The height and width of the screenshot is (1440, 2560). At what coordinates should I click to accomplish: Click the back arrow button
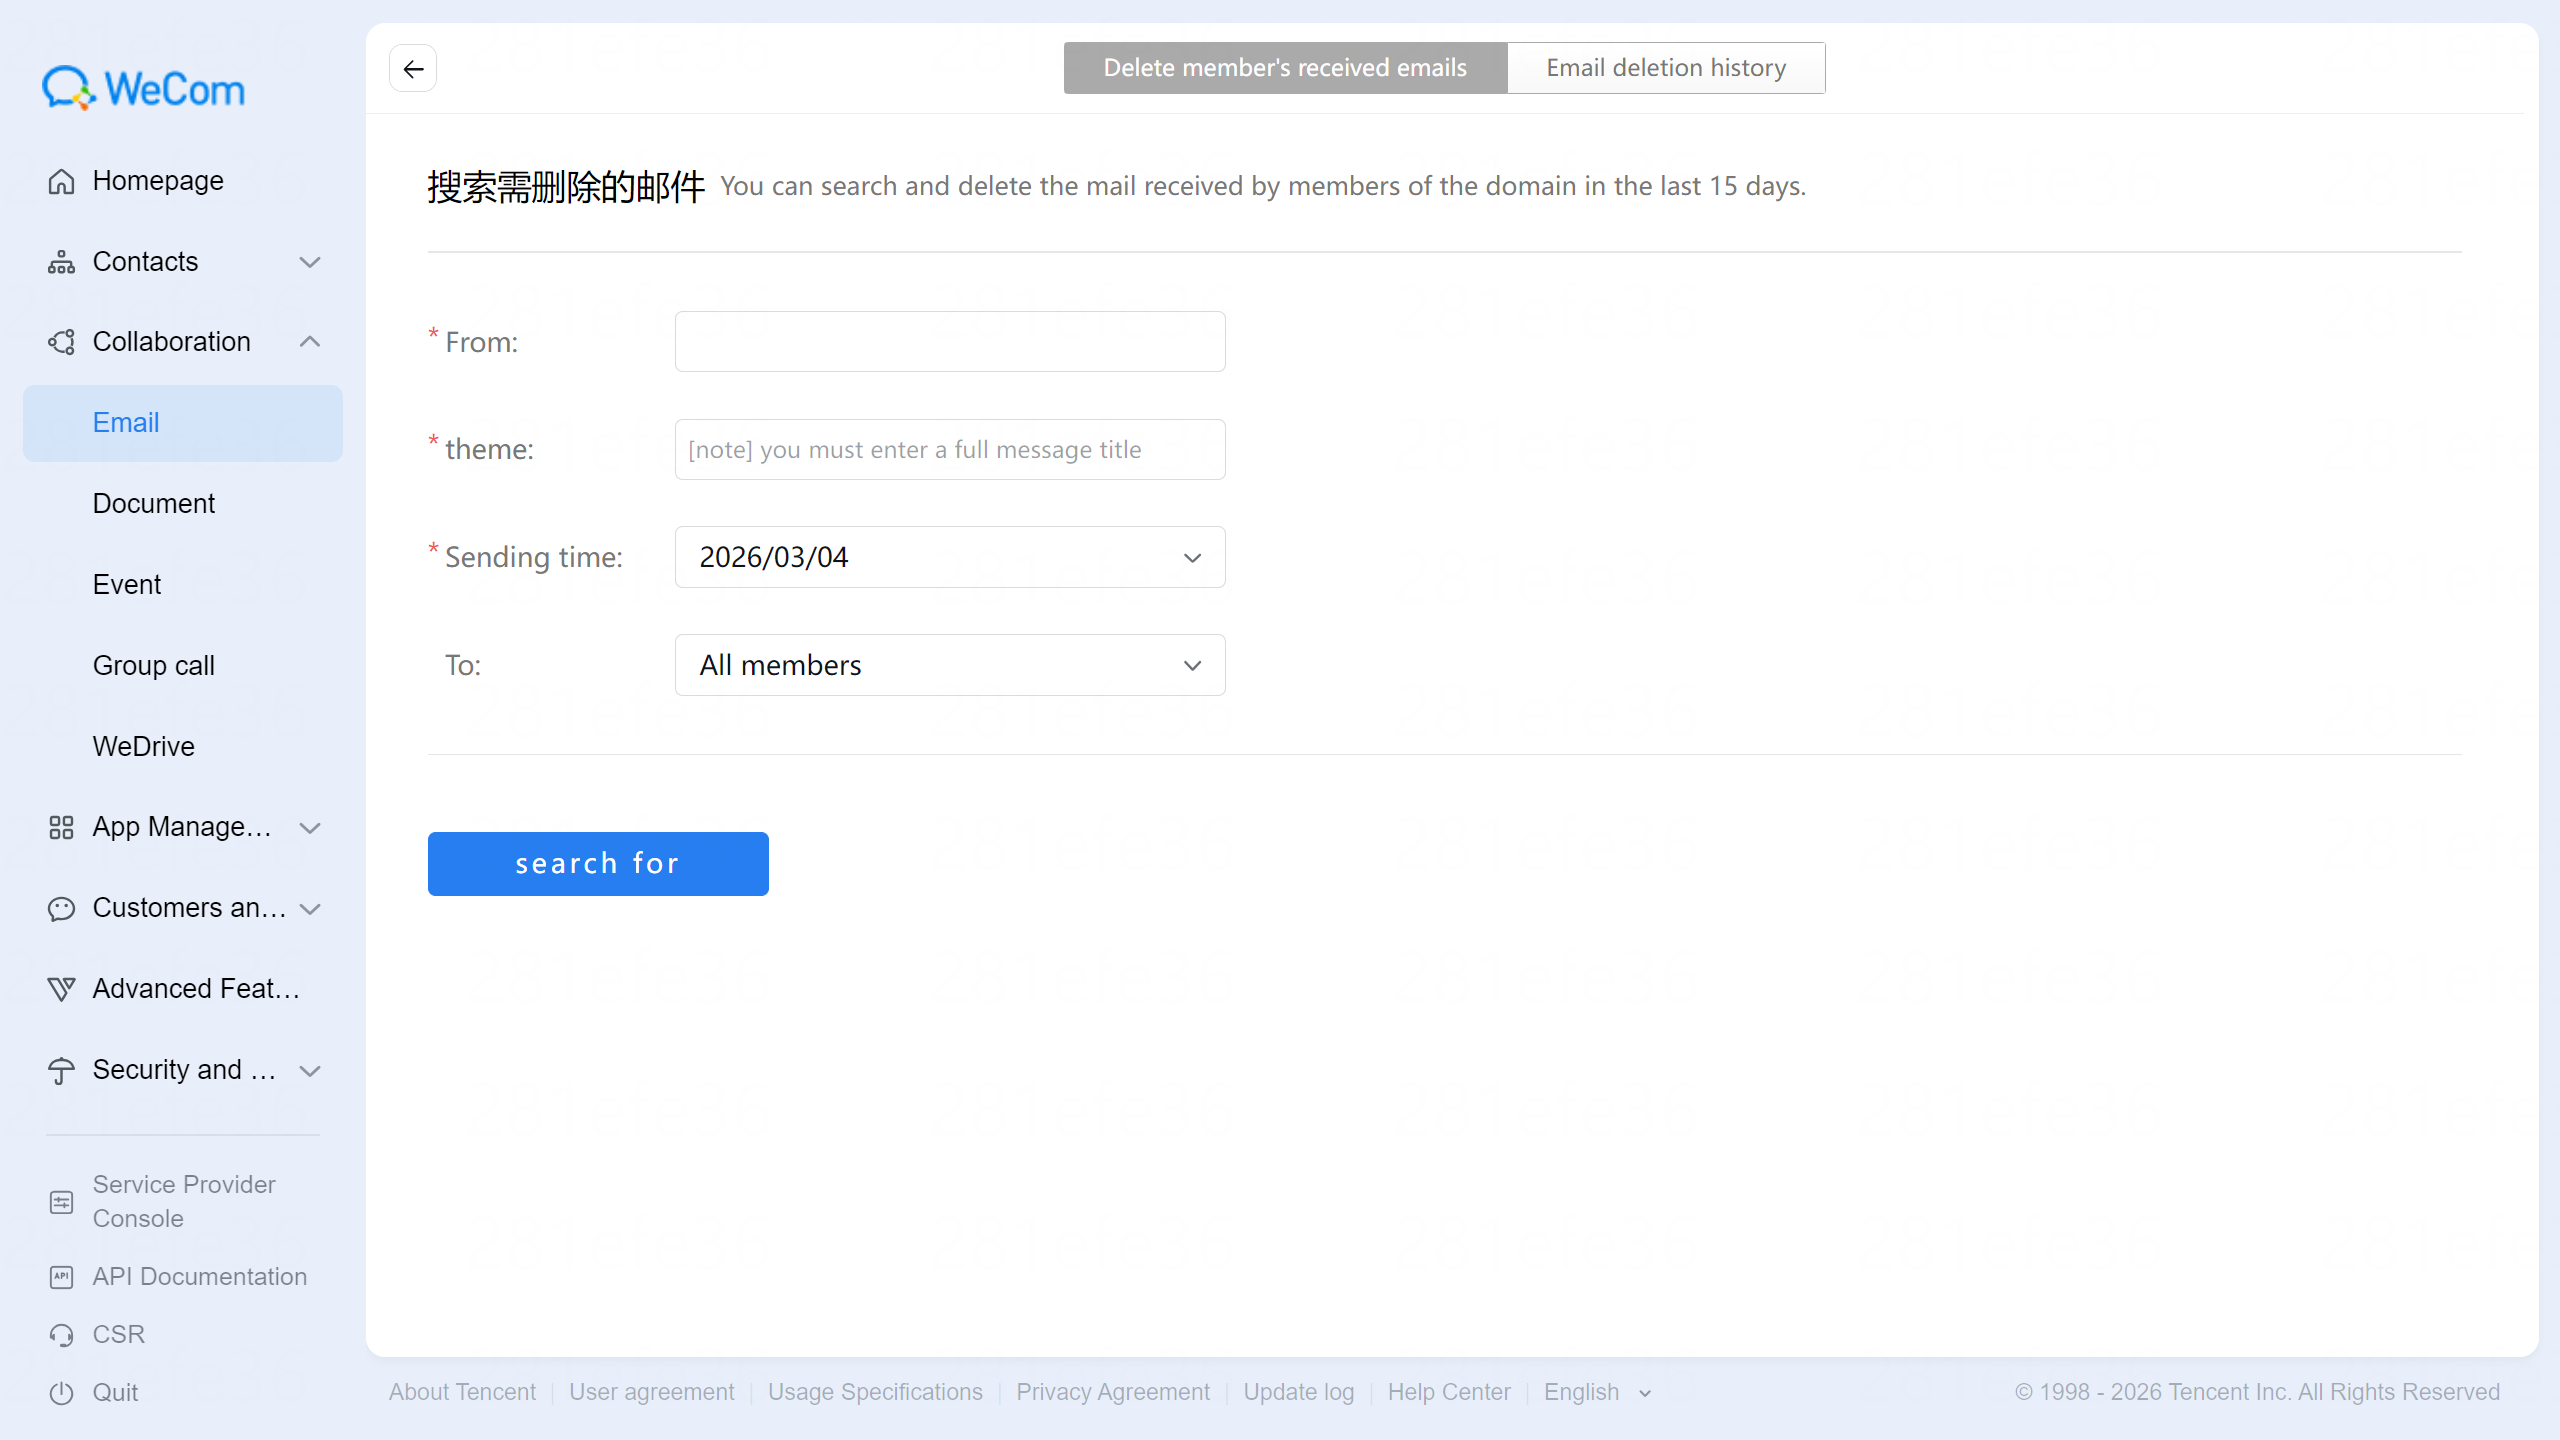tap(413, 69)
